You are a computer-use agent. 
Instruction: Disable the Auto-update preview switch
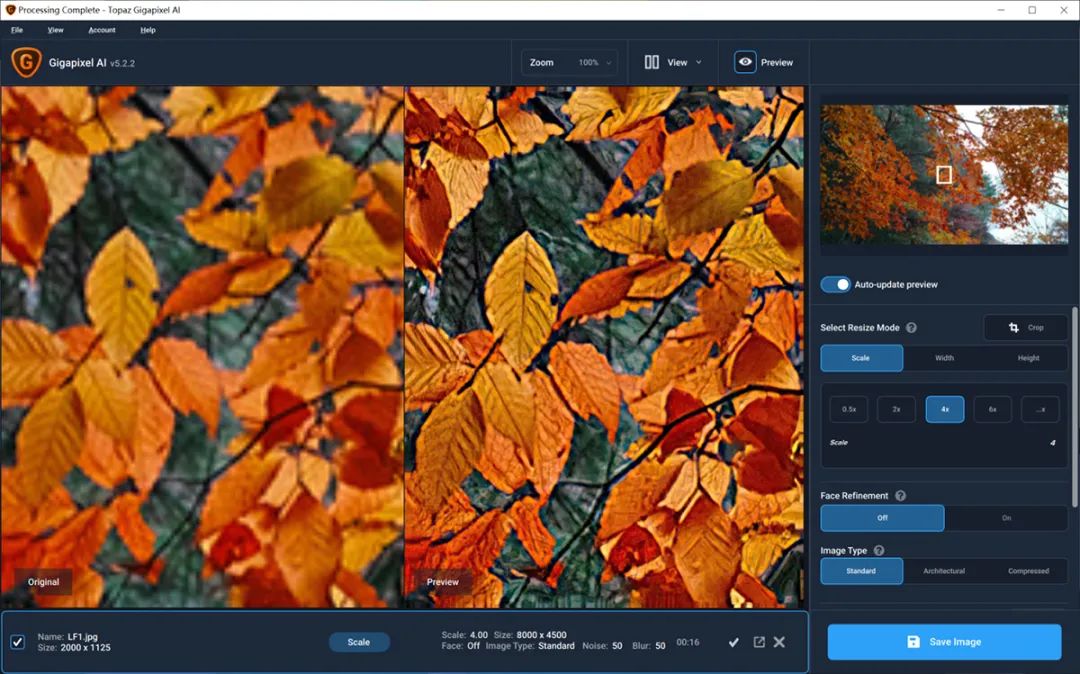[835, 285]
